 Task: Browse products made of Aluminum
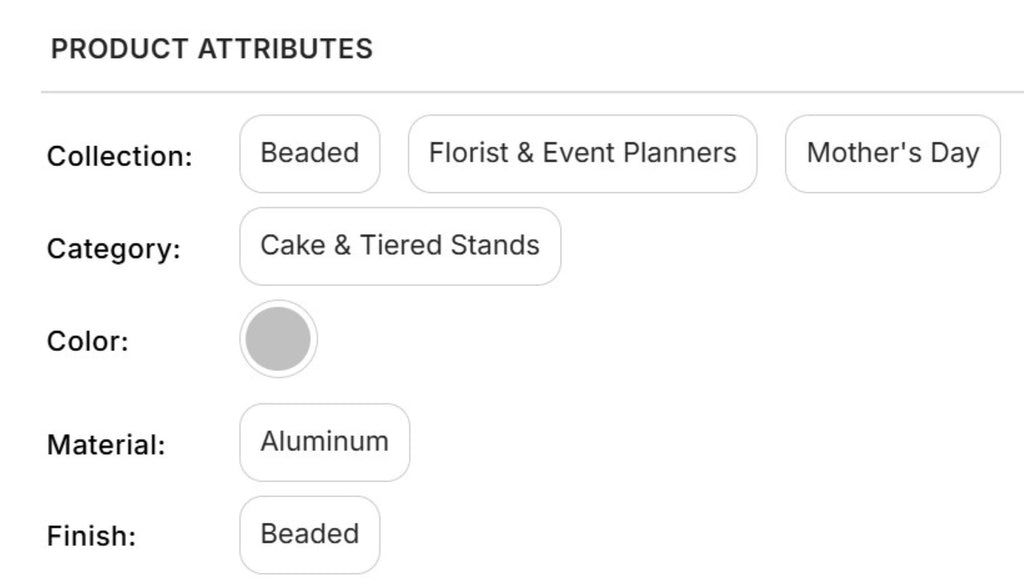[x=324, y=442]
